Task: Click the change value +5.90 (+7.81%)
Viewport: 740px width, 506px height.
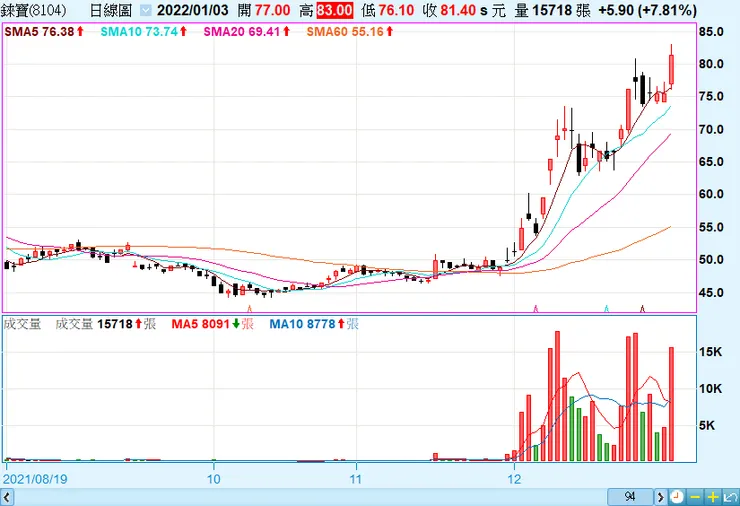Action: [648, 10]
